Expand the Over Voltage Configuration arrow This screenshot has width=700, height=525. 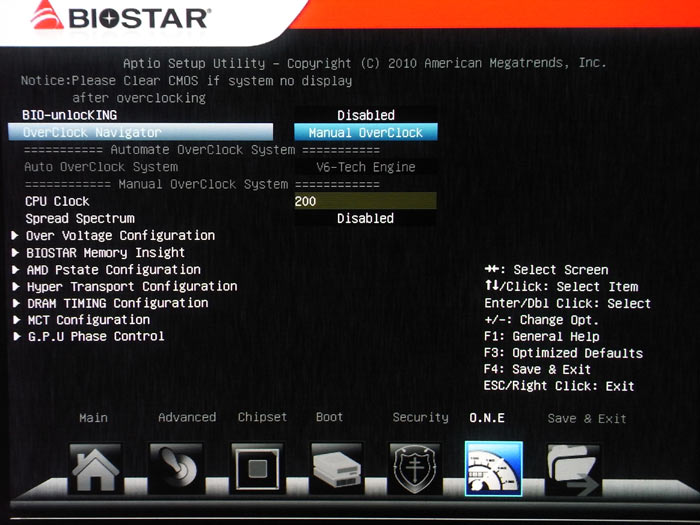[16, 235]
